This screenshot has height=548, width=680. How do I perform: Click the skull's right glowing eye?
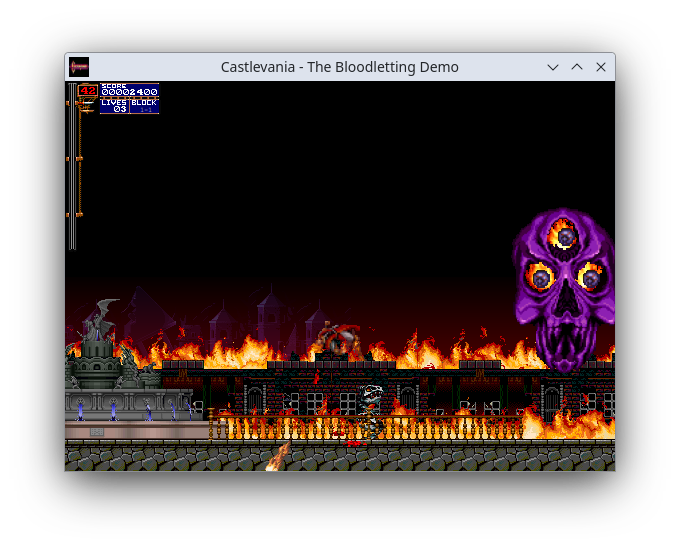pyautogui.click(x=591, y=277)
